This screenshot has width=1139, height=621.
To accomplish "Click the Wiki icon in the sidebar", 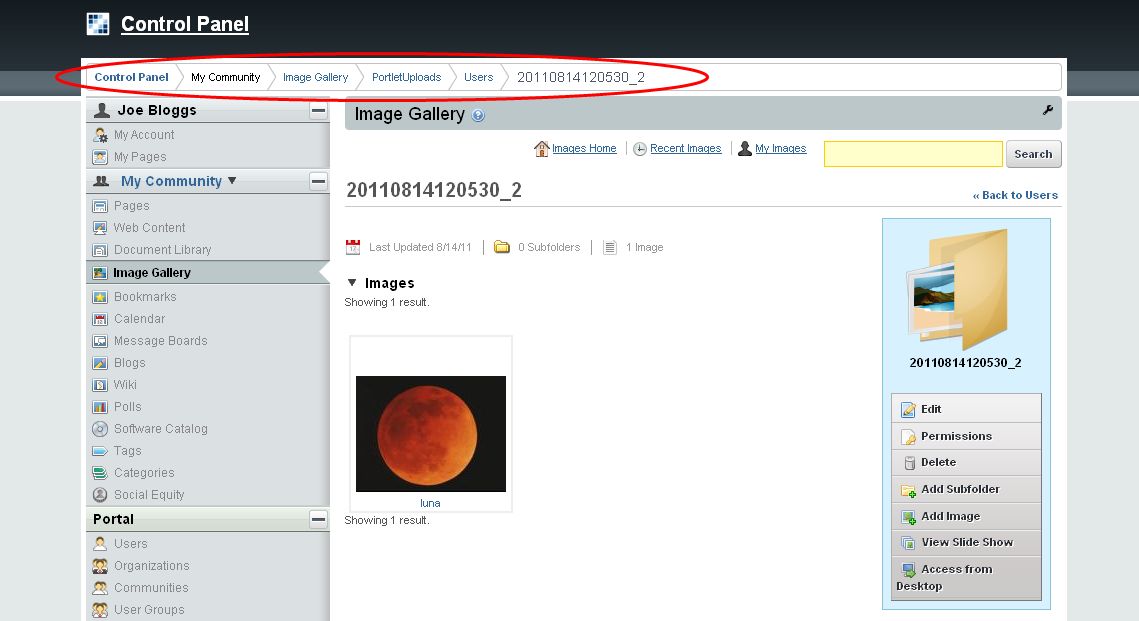I will tap(100, 385).
